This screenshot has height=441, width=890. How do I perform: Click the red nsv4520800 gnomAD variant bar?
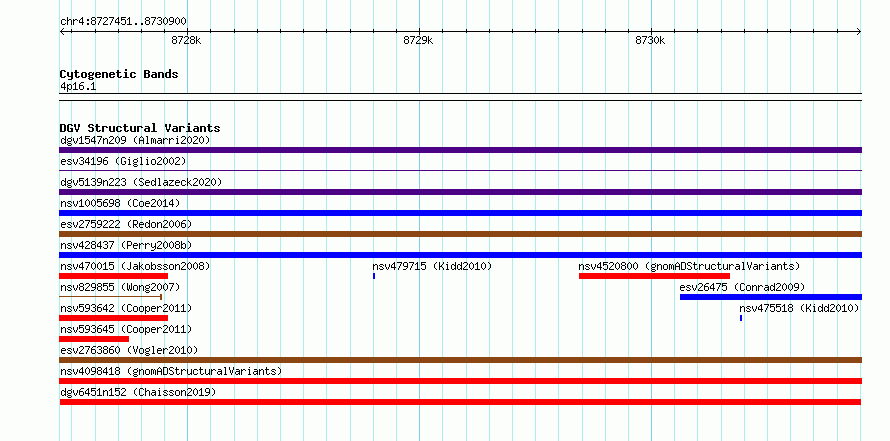coord(654,276)
